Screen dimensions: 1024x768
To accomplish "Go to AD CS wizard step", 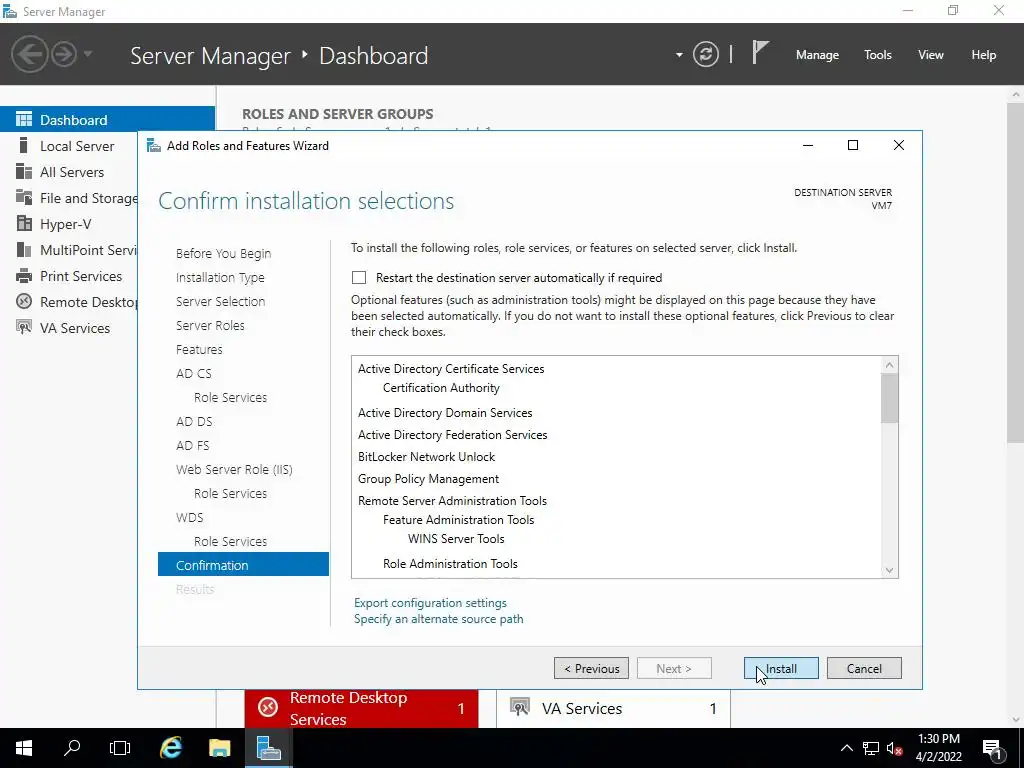I will tap(194, 374).
